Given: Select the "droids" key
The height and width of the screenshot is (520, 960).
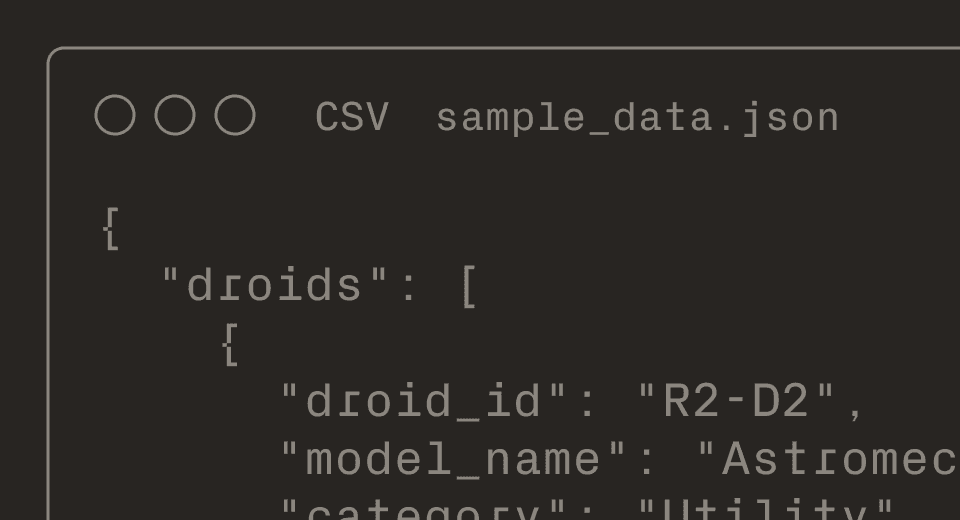Looking at the screenshot, I should [x=276, y=287].
